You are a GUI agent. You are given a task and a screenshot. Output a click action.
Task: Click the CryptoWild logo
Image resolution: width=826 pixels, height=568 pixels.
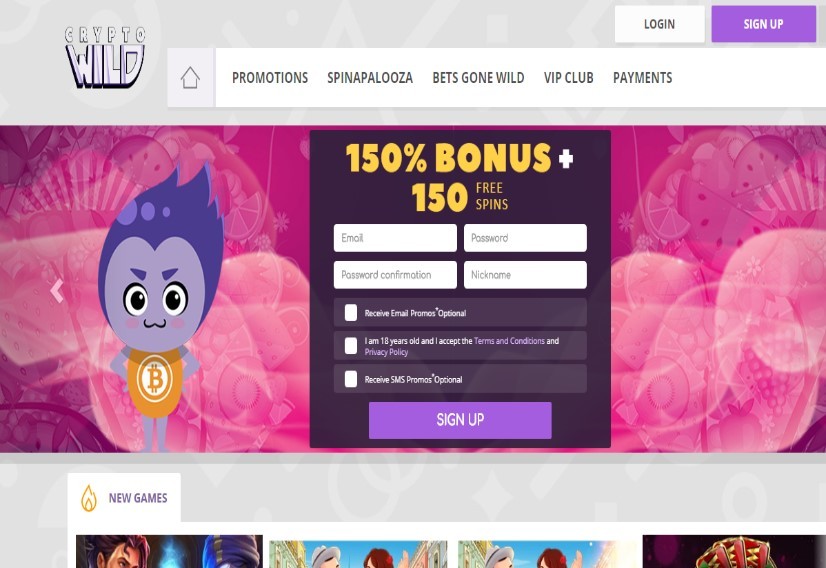click(105, 57)
